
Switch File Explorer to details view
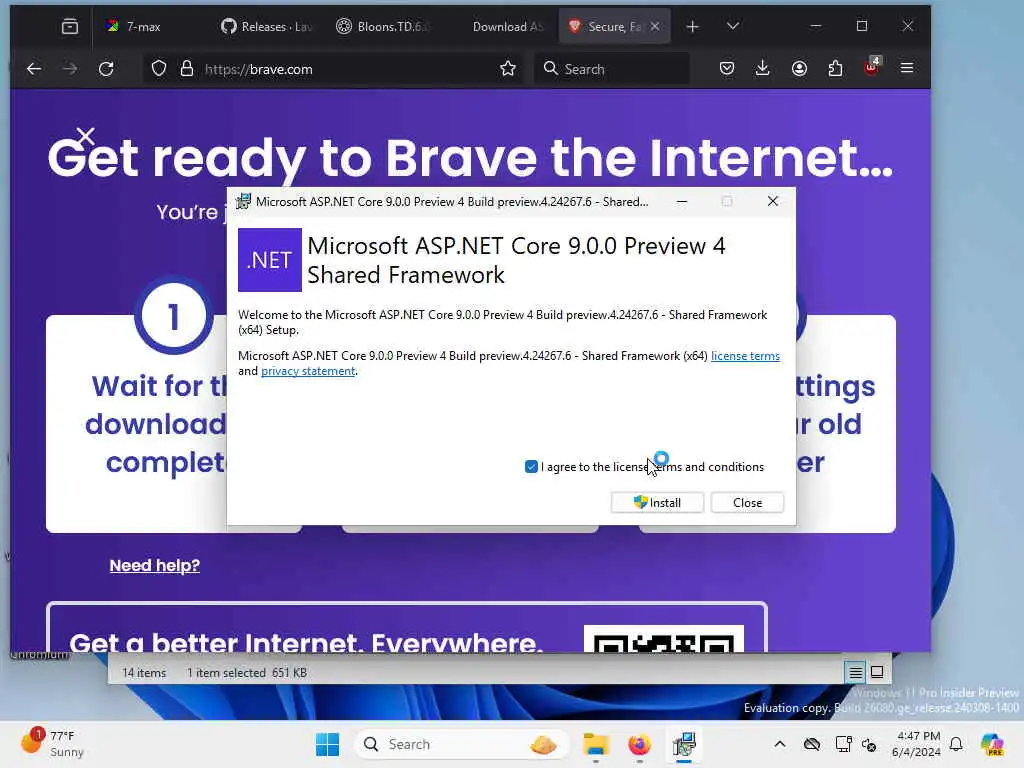coord(856,672)
